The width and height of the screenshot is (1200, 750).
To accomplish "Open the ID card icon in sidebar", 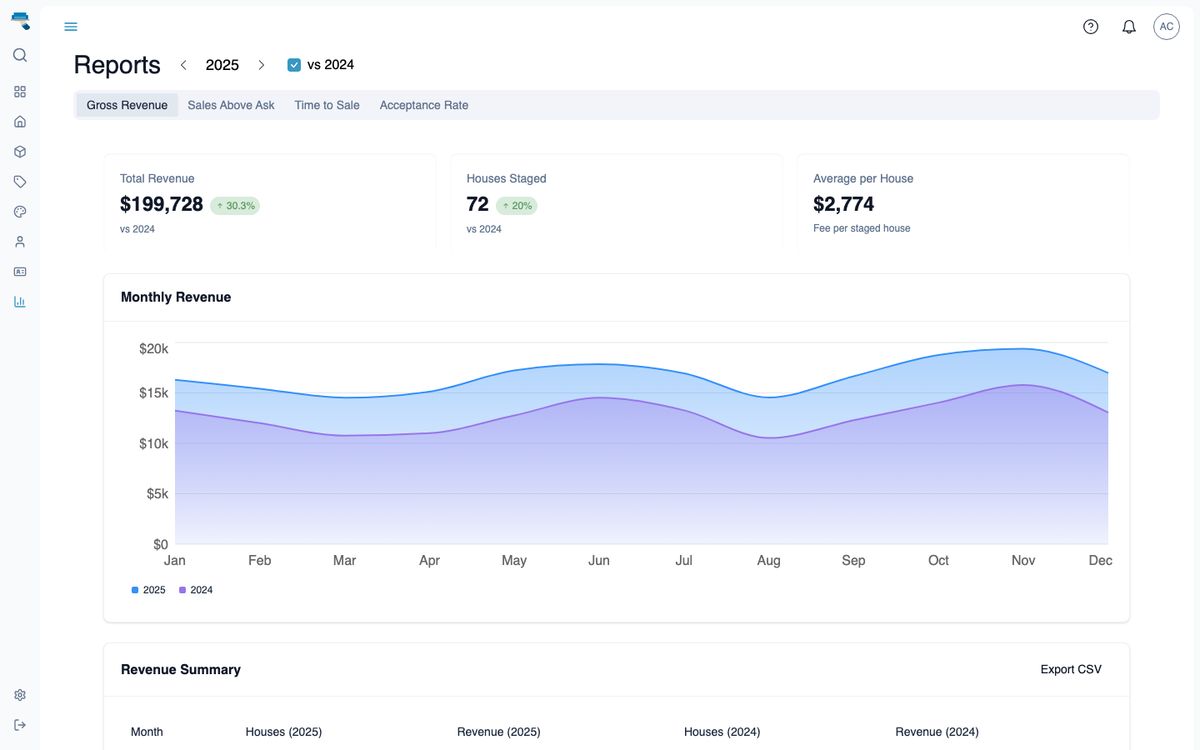I will click(20, 272).
